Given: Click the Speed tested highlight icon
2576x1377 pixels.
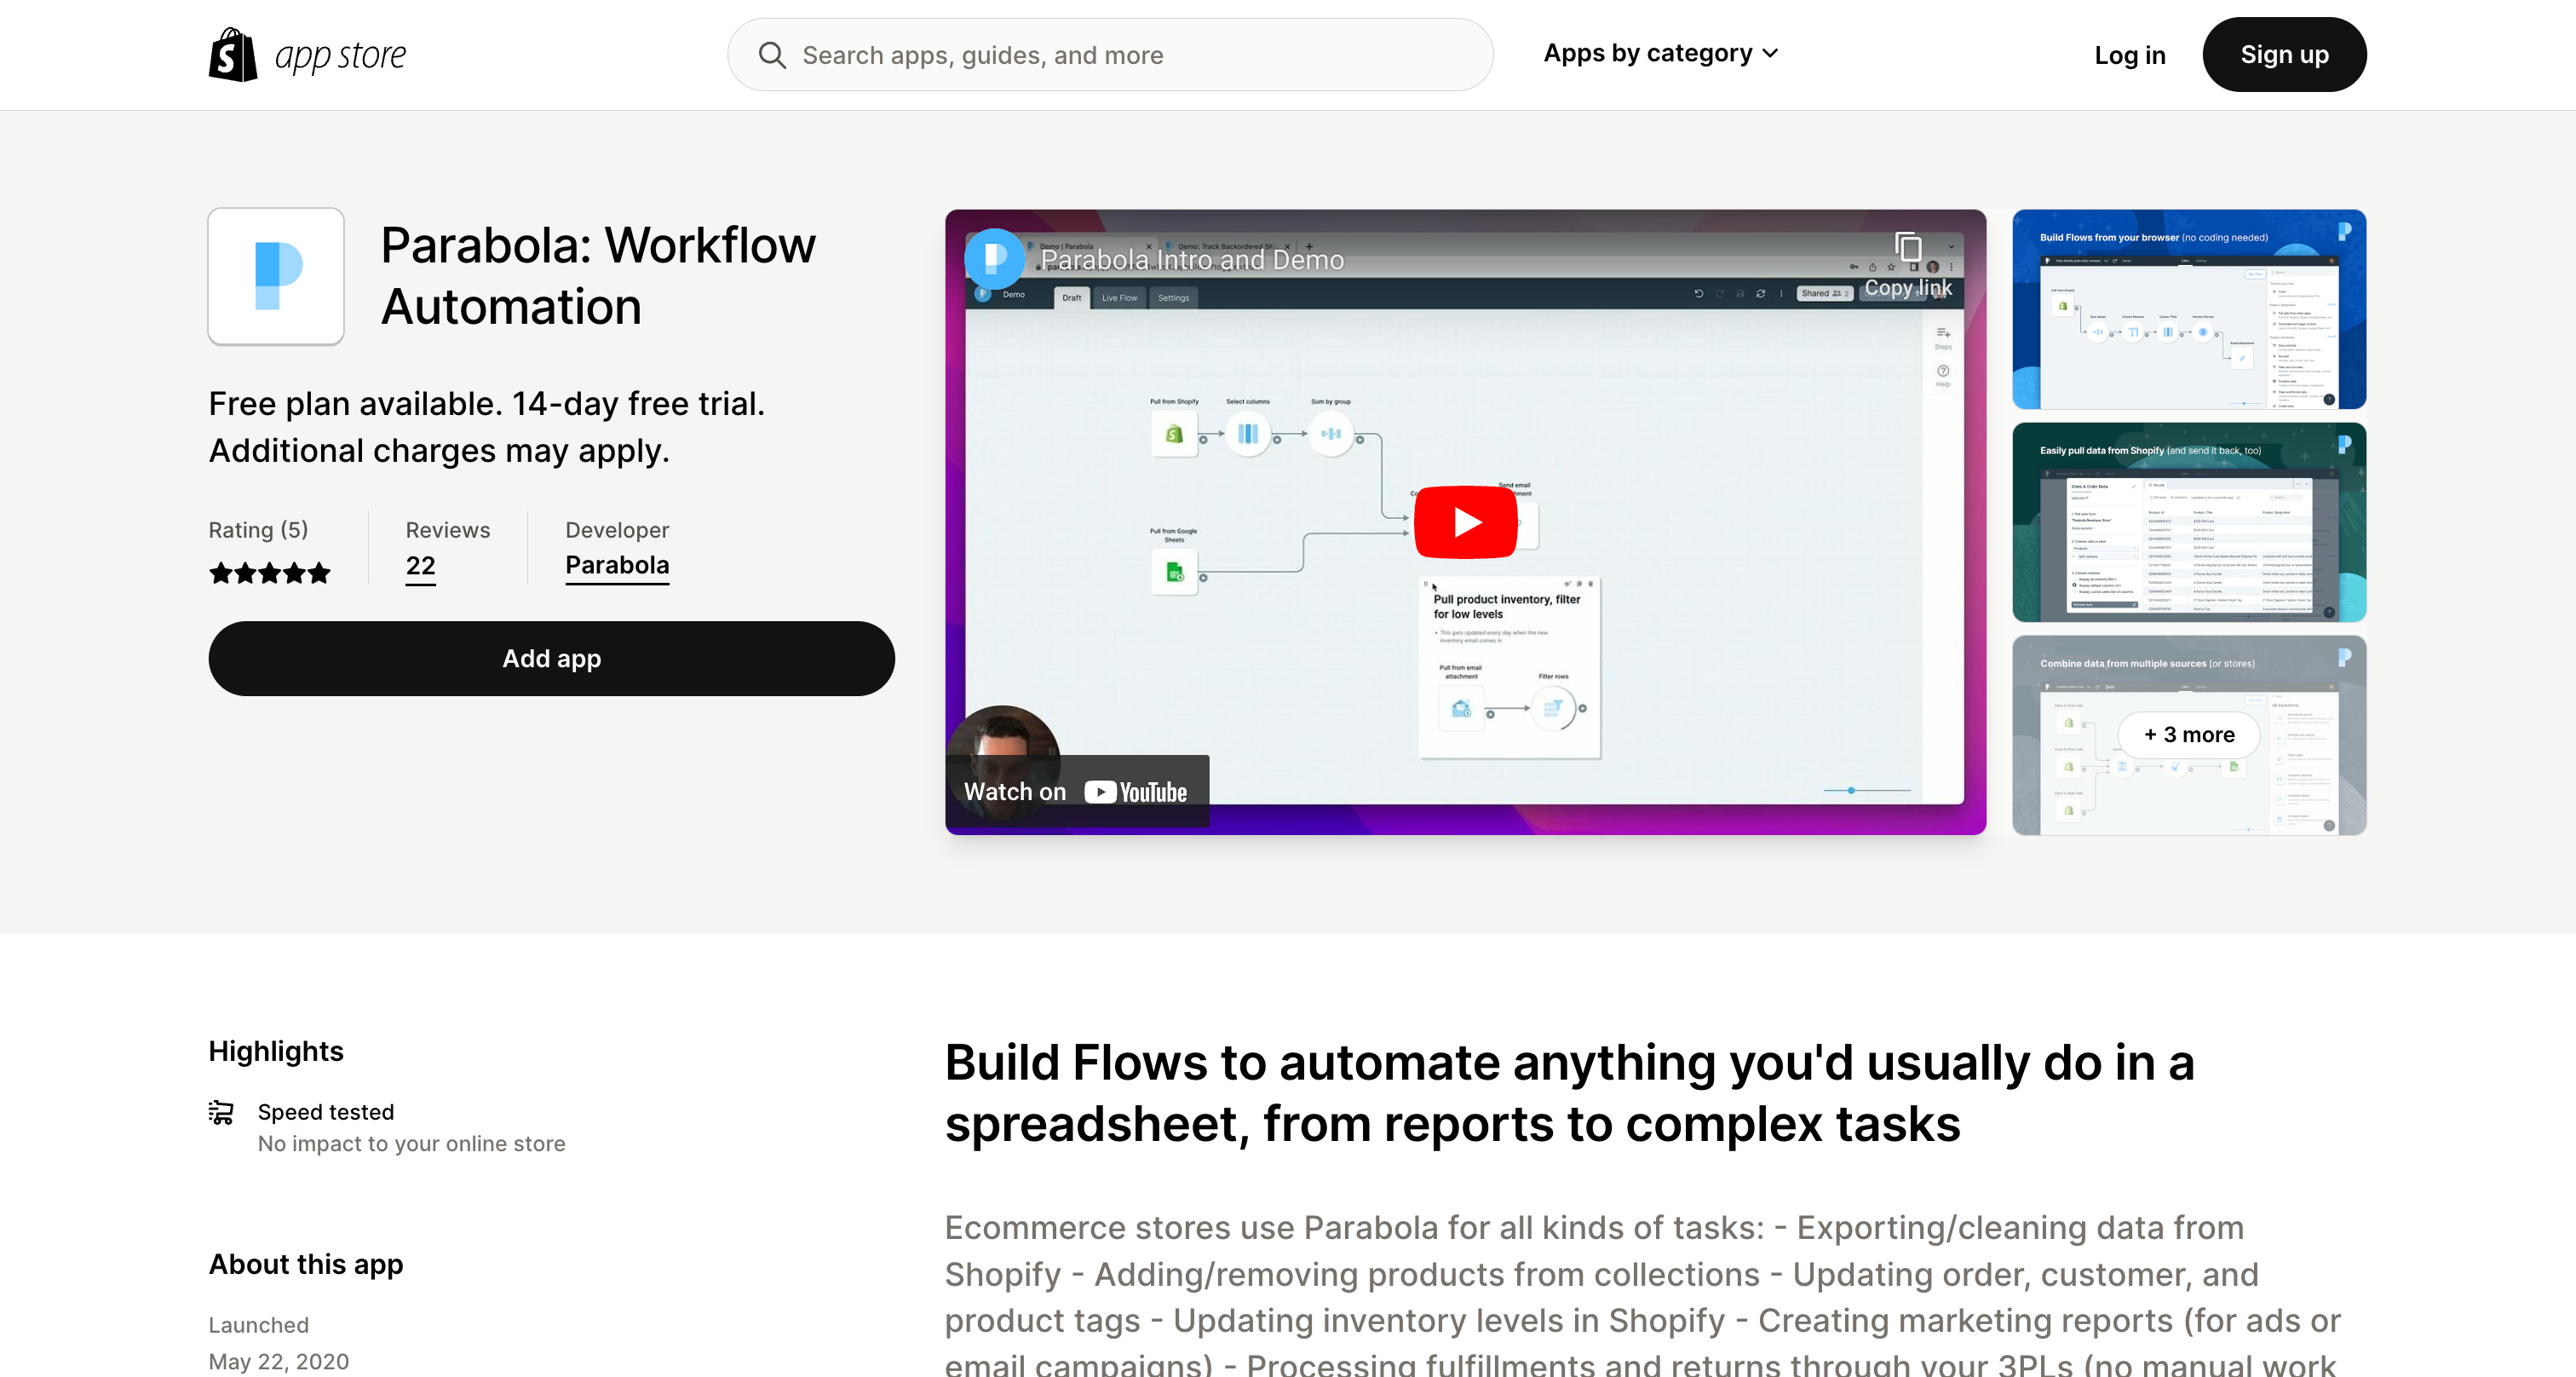Looking at the screenshot, I should coord(221,1112).
